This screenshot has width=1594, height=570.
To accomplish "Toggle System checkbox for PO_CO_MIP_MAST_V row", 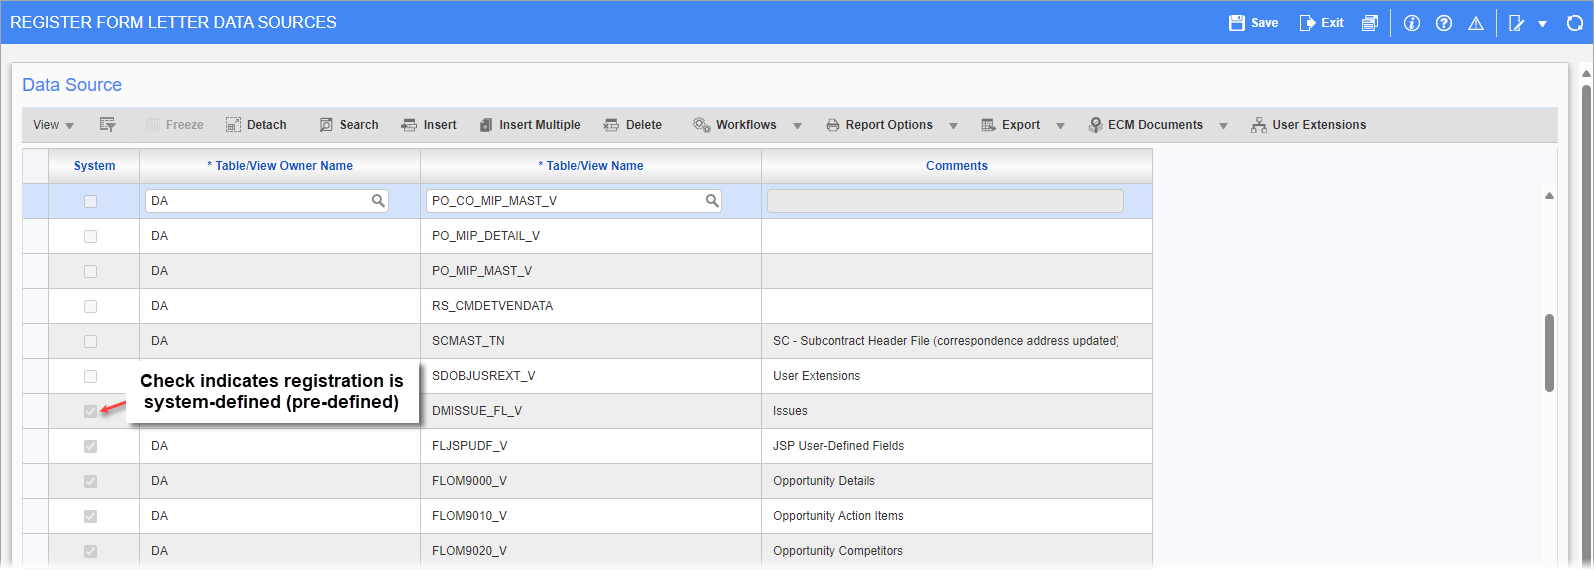I will 91,201.
